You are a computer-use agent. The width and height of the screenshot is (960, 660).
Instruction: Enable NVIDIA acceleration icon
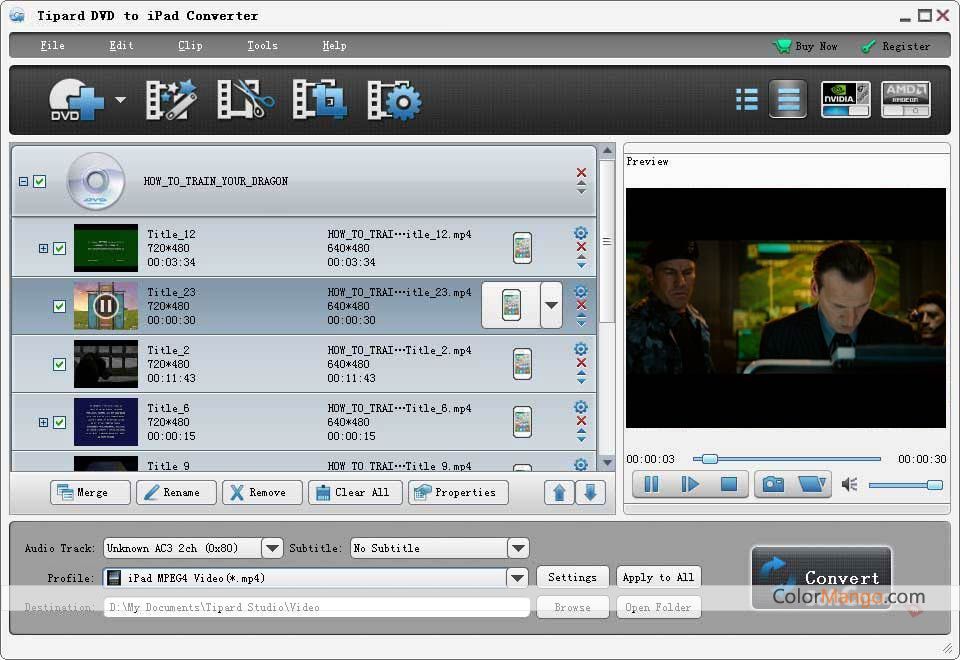coord(845,99)
